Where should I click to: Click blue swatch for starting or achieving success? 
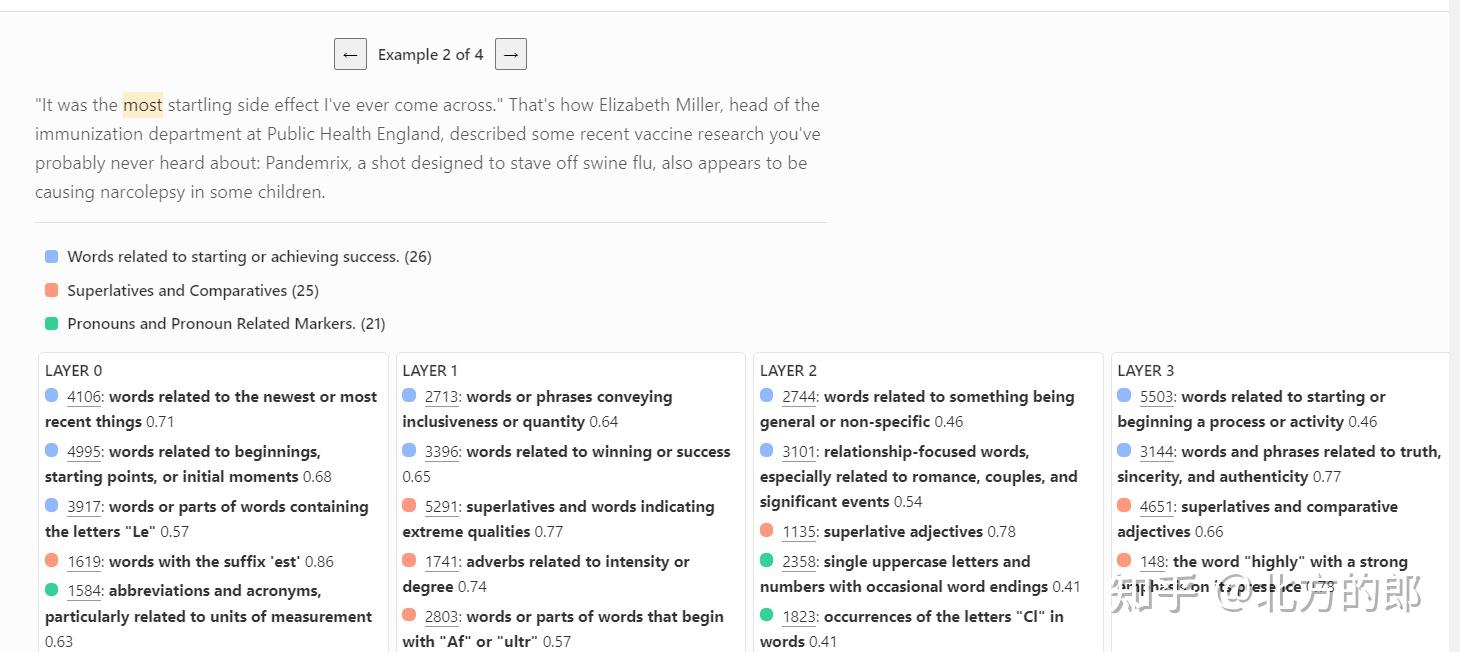pyautogui.click(x=52, y=257)
